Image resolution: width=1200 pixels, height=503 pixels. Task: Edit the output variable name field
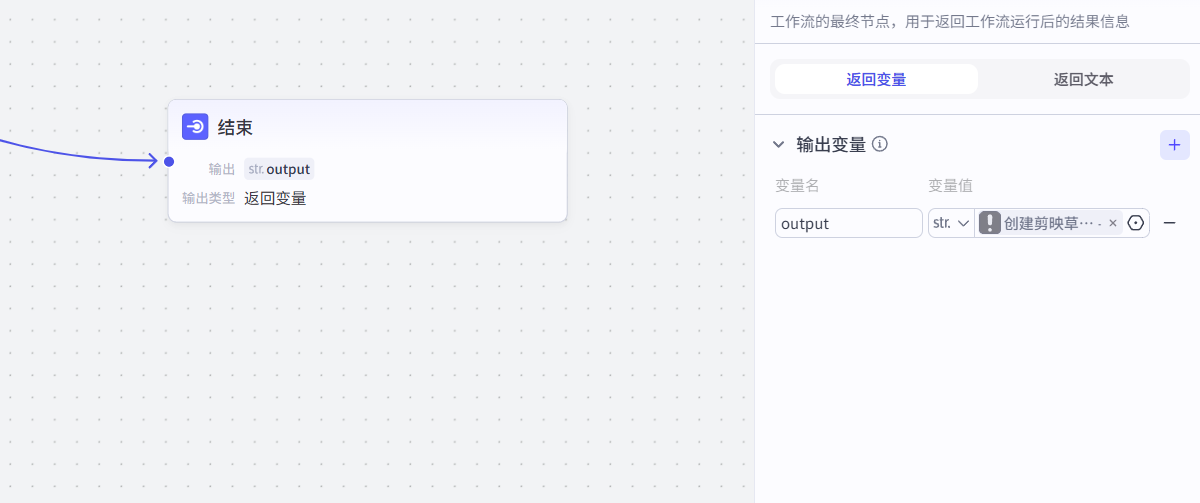(848, 223)
